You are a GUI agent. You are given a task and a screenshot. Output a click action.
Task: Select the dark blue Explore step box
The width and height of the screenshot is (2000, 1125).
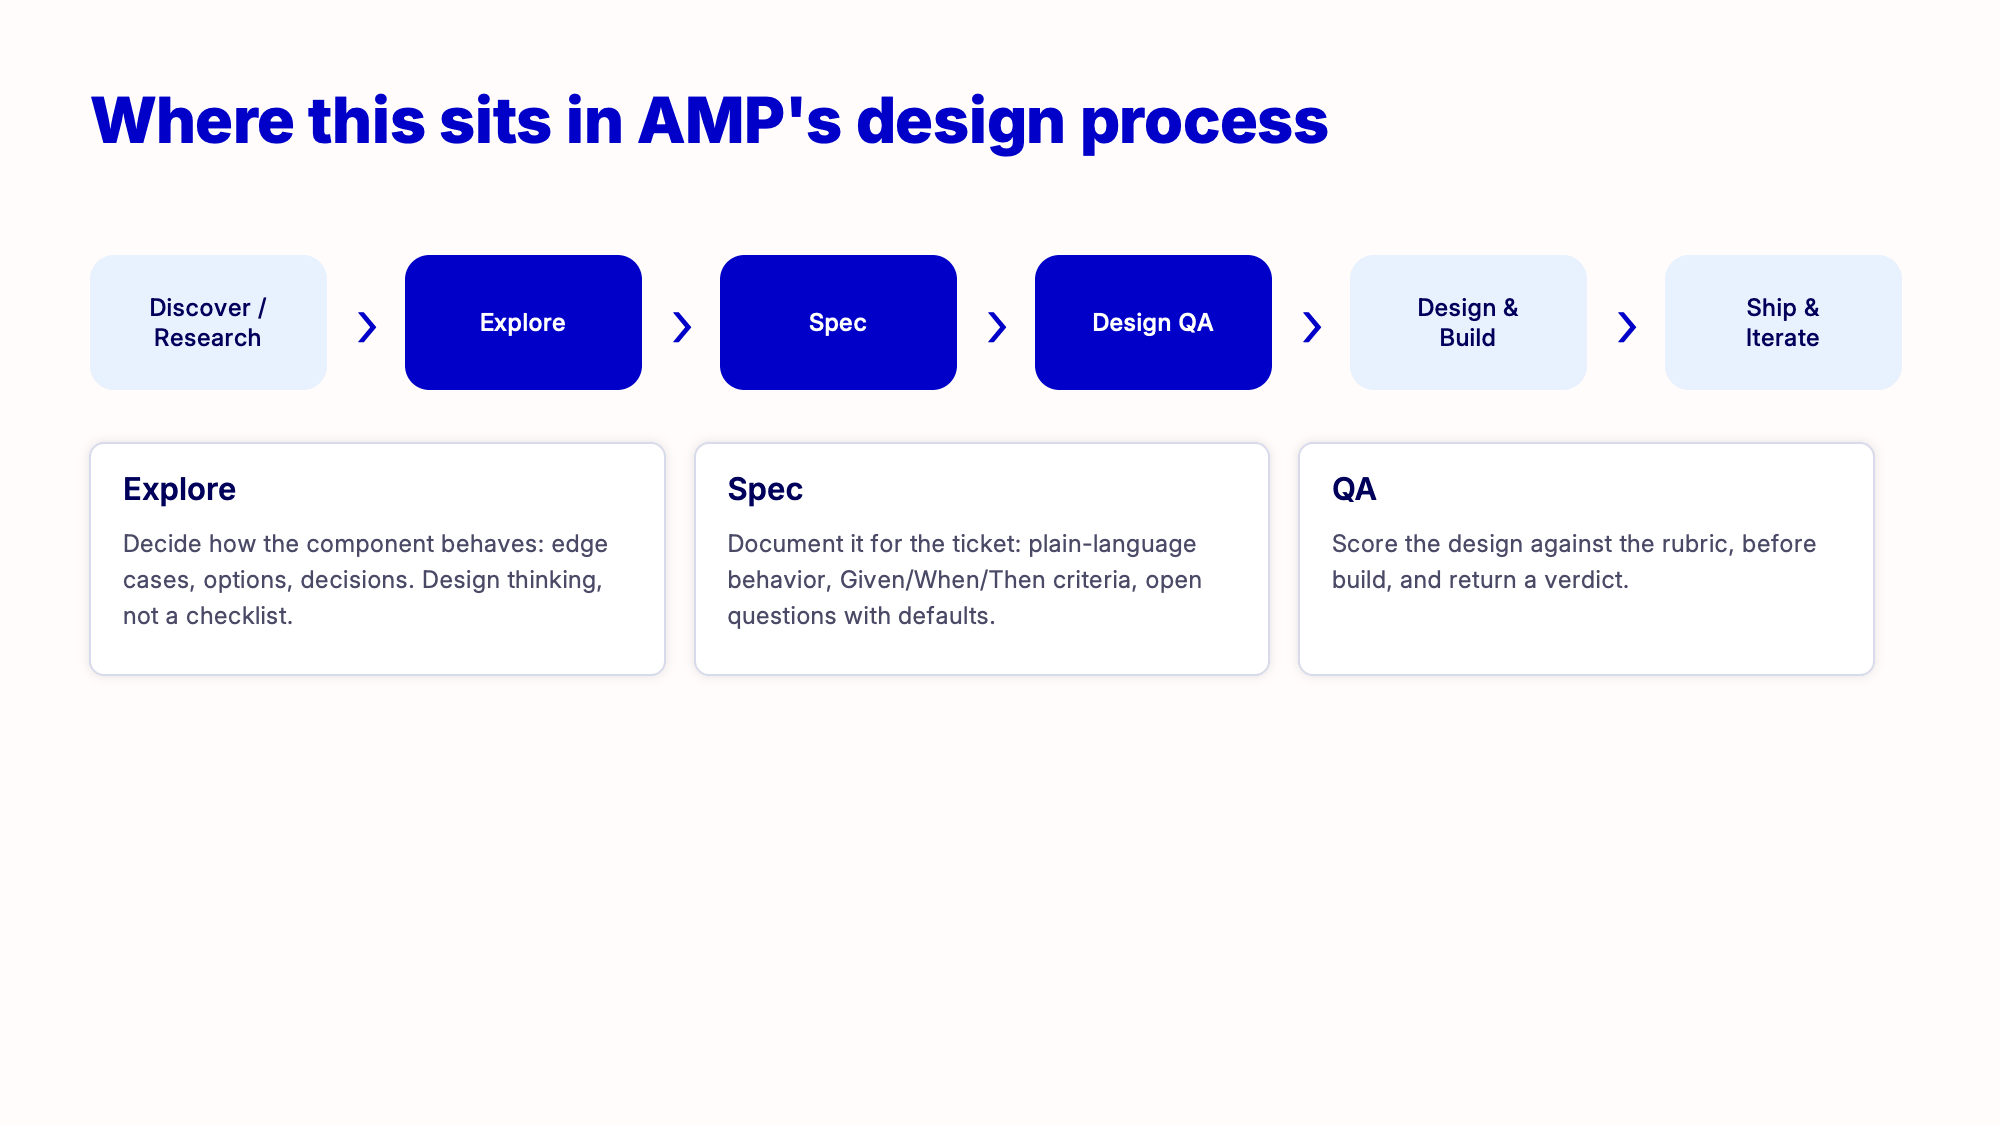(x=523, y=322)
